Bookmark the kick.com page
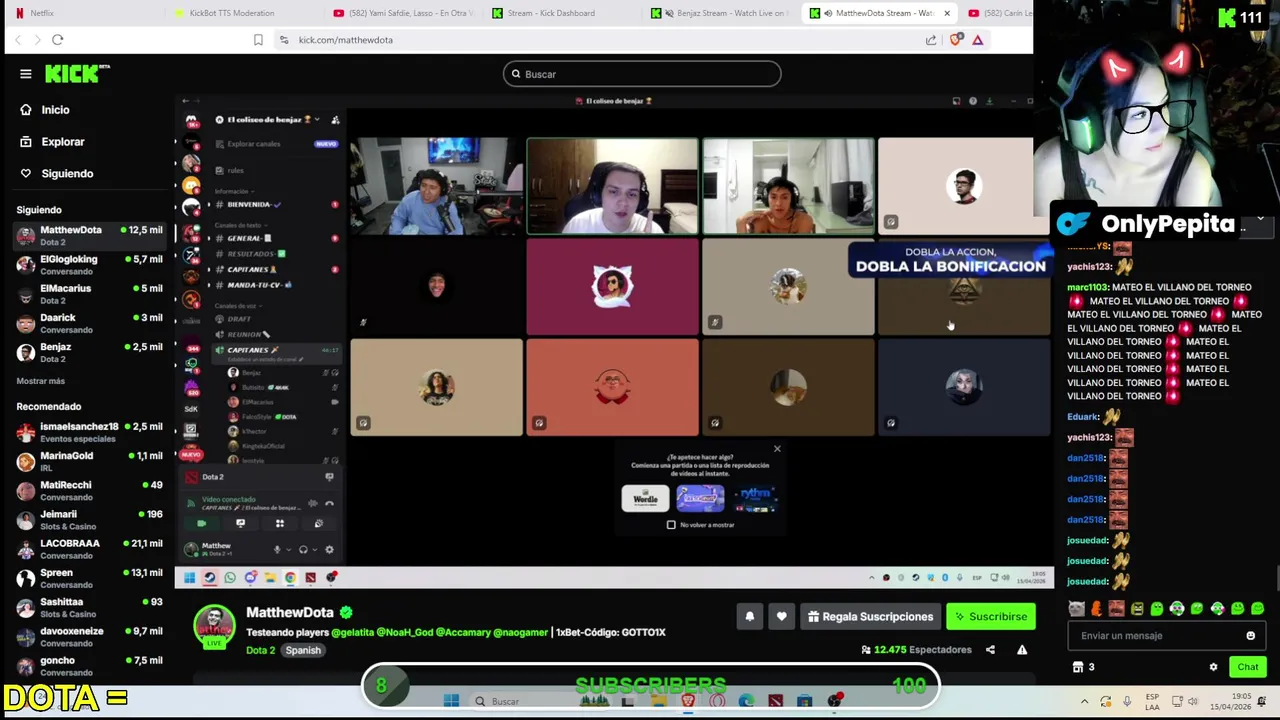 (258, 40)
